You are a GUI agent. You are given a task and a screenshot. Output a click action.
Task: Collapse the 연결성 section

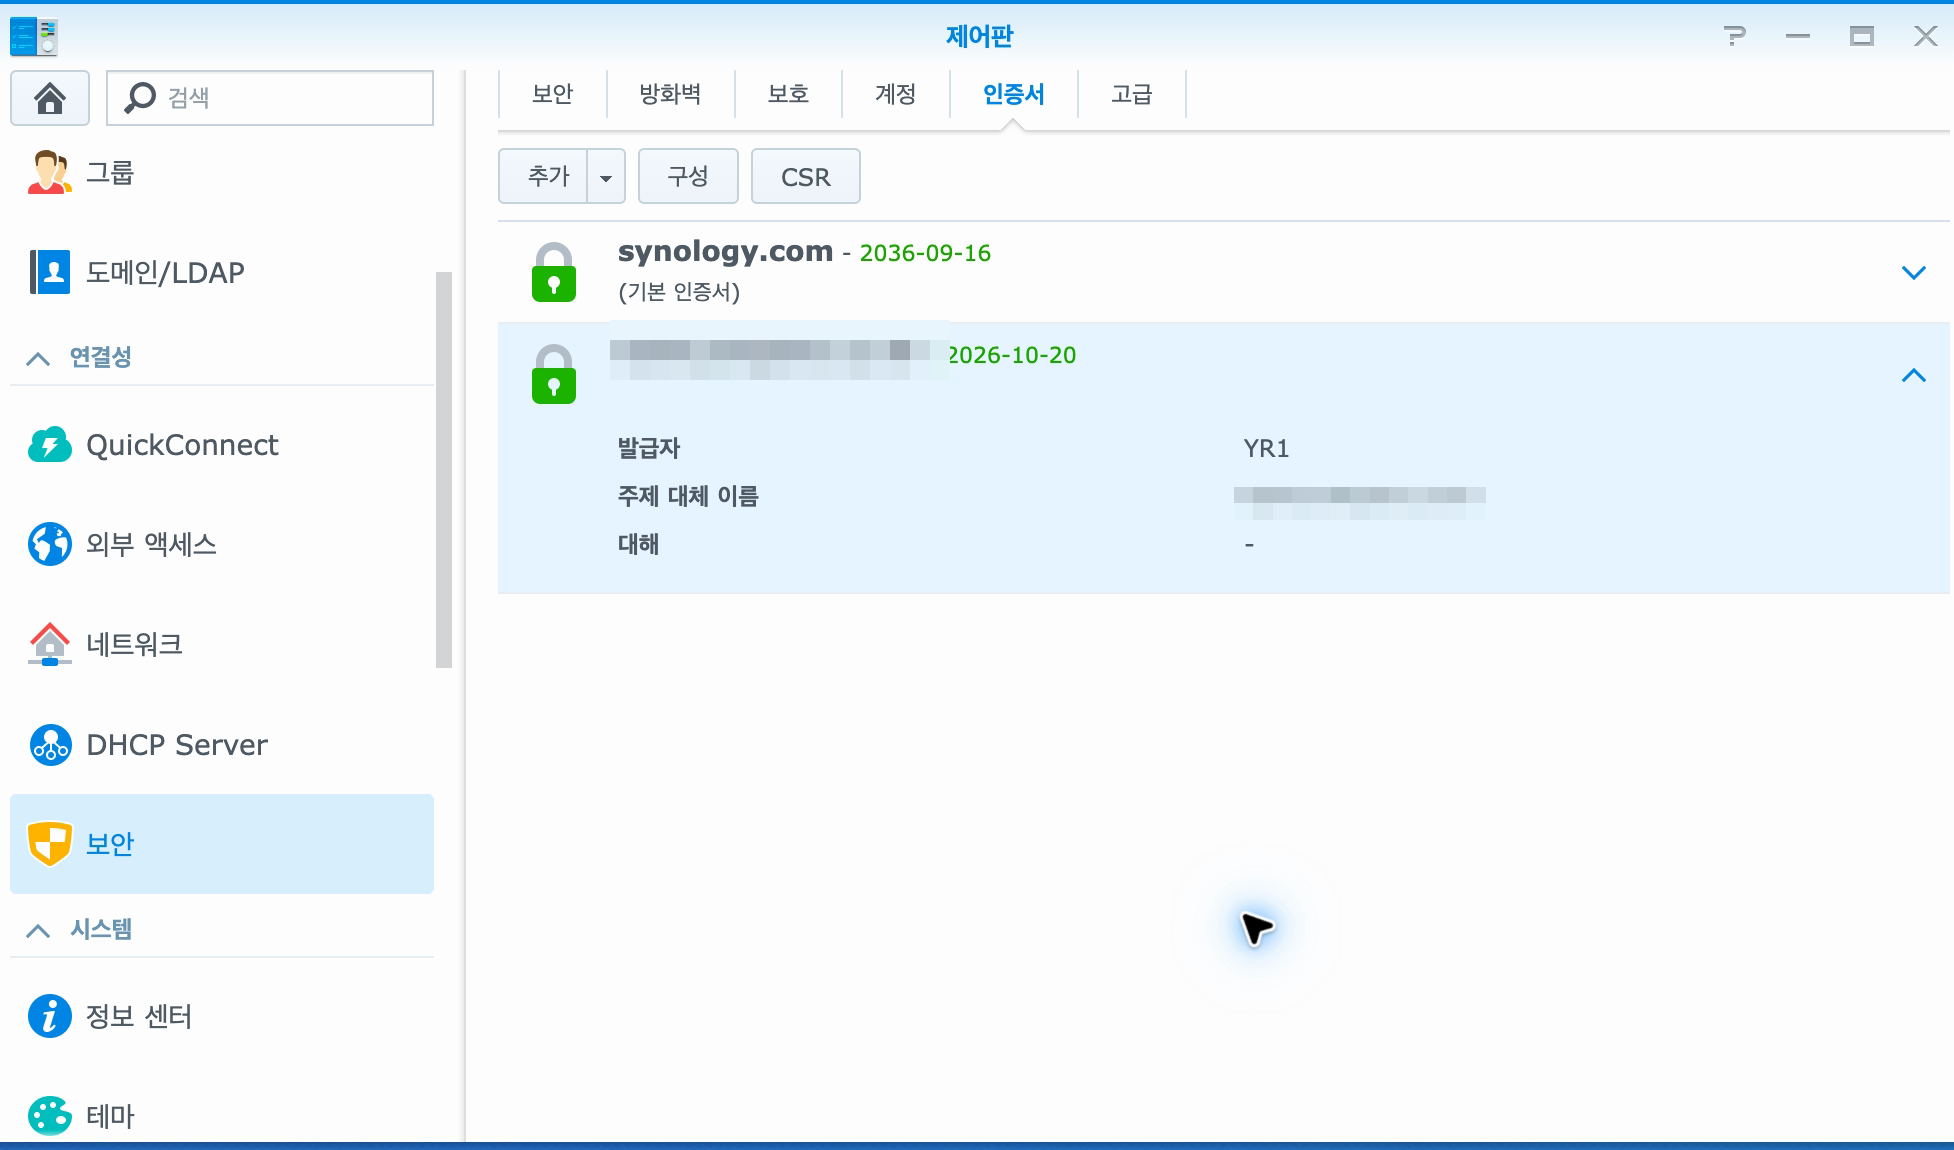[x=37, y=358]
